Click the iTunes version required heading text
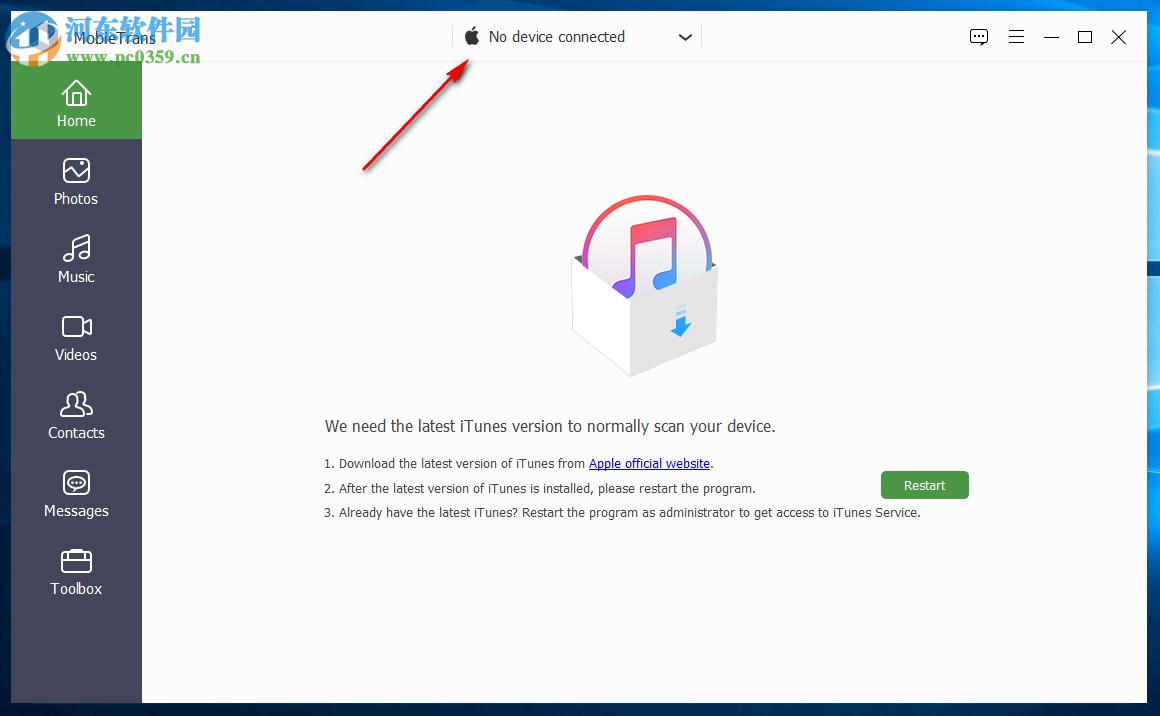The image size is (1160, 716). pyautogui.click(x=550, y=427)
